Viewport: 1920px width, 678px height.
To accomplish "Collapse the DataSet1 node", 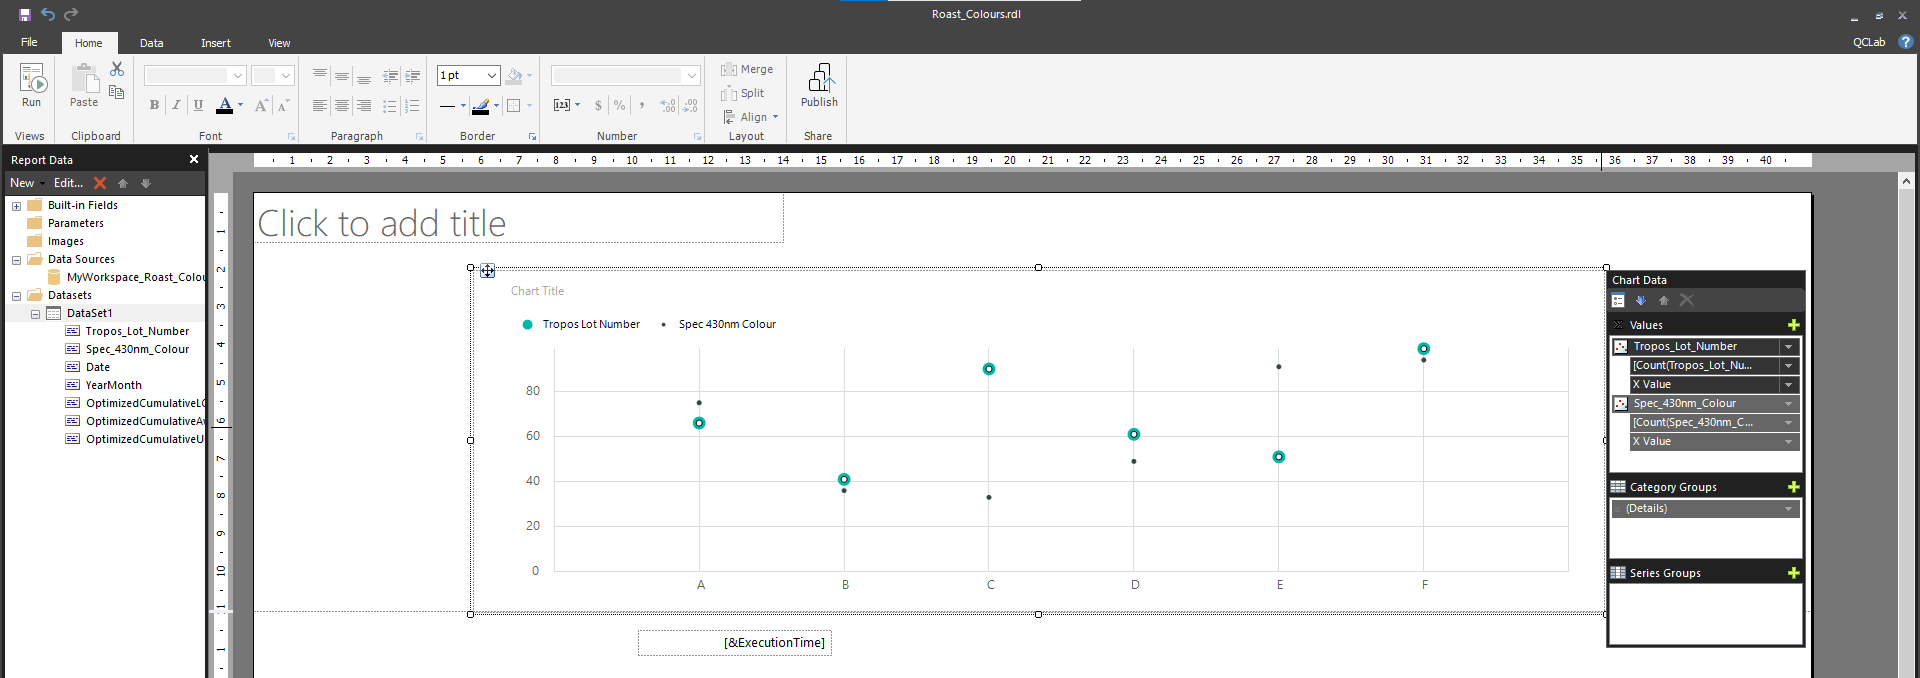I will [x=35, y=314].
